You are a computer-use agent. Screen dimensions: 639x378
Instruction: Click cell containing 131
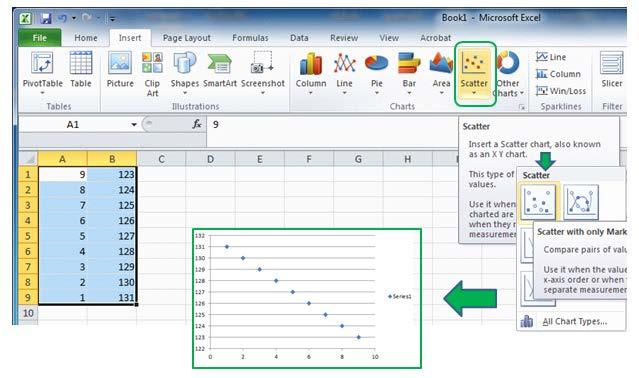112,298
